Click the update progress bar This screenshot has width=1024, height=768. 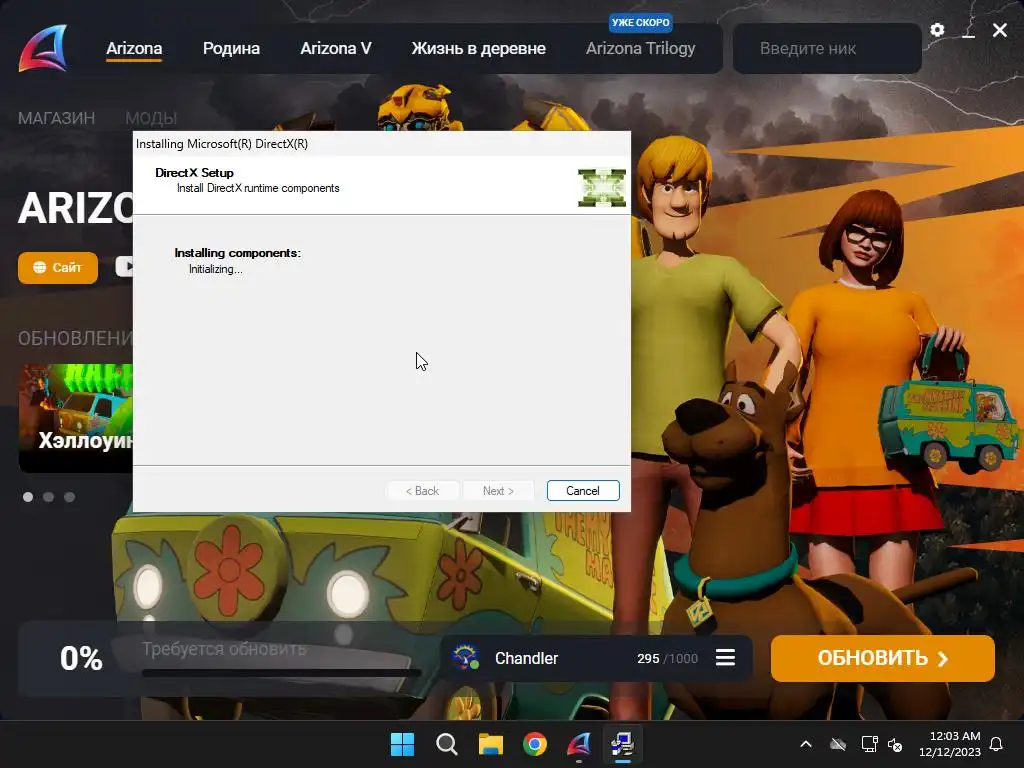point(282,672)
